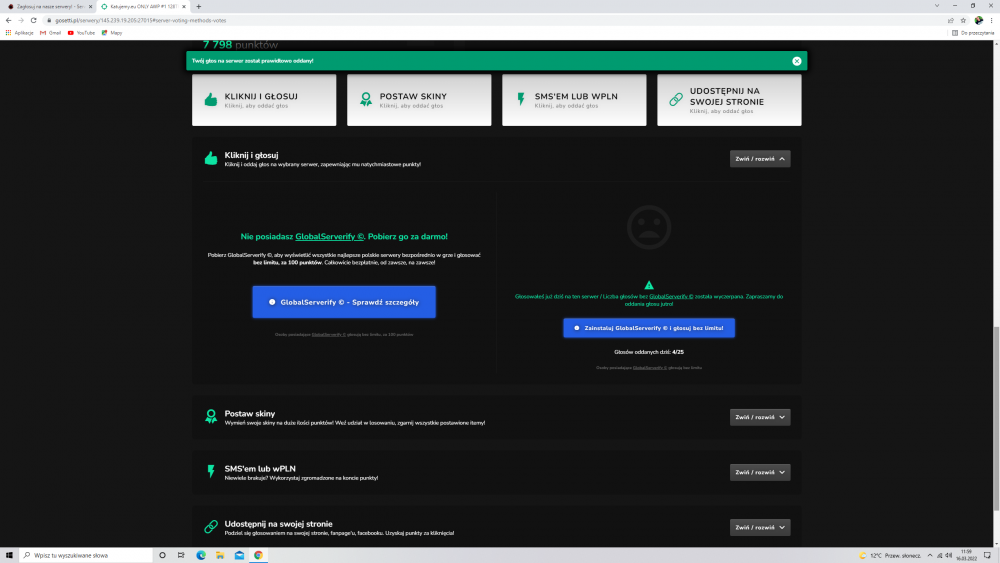Open the volume icon in the system tray
The width and height of the screenshot is (1000, 563).
click(x=949, y=555)
